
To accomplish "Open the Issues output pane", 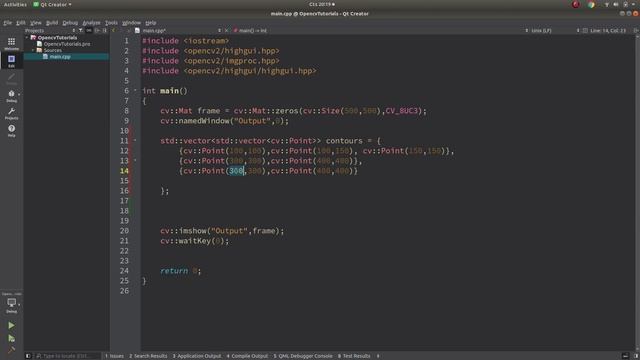I will pyautogui.click(x=114, y=356).
